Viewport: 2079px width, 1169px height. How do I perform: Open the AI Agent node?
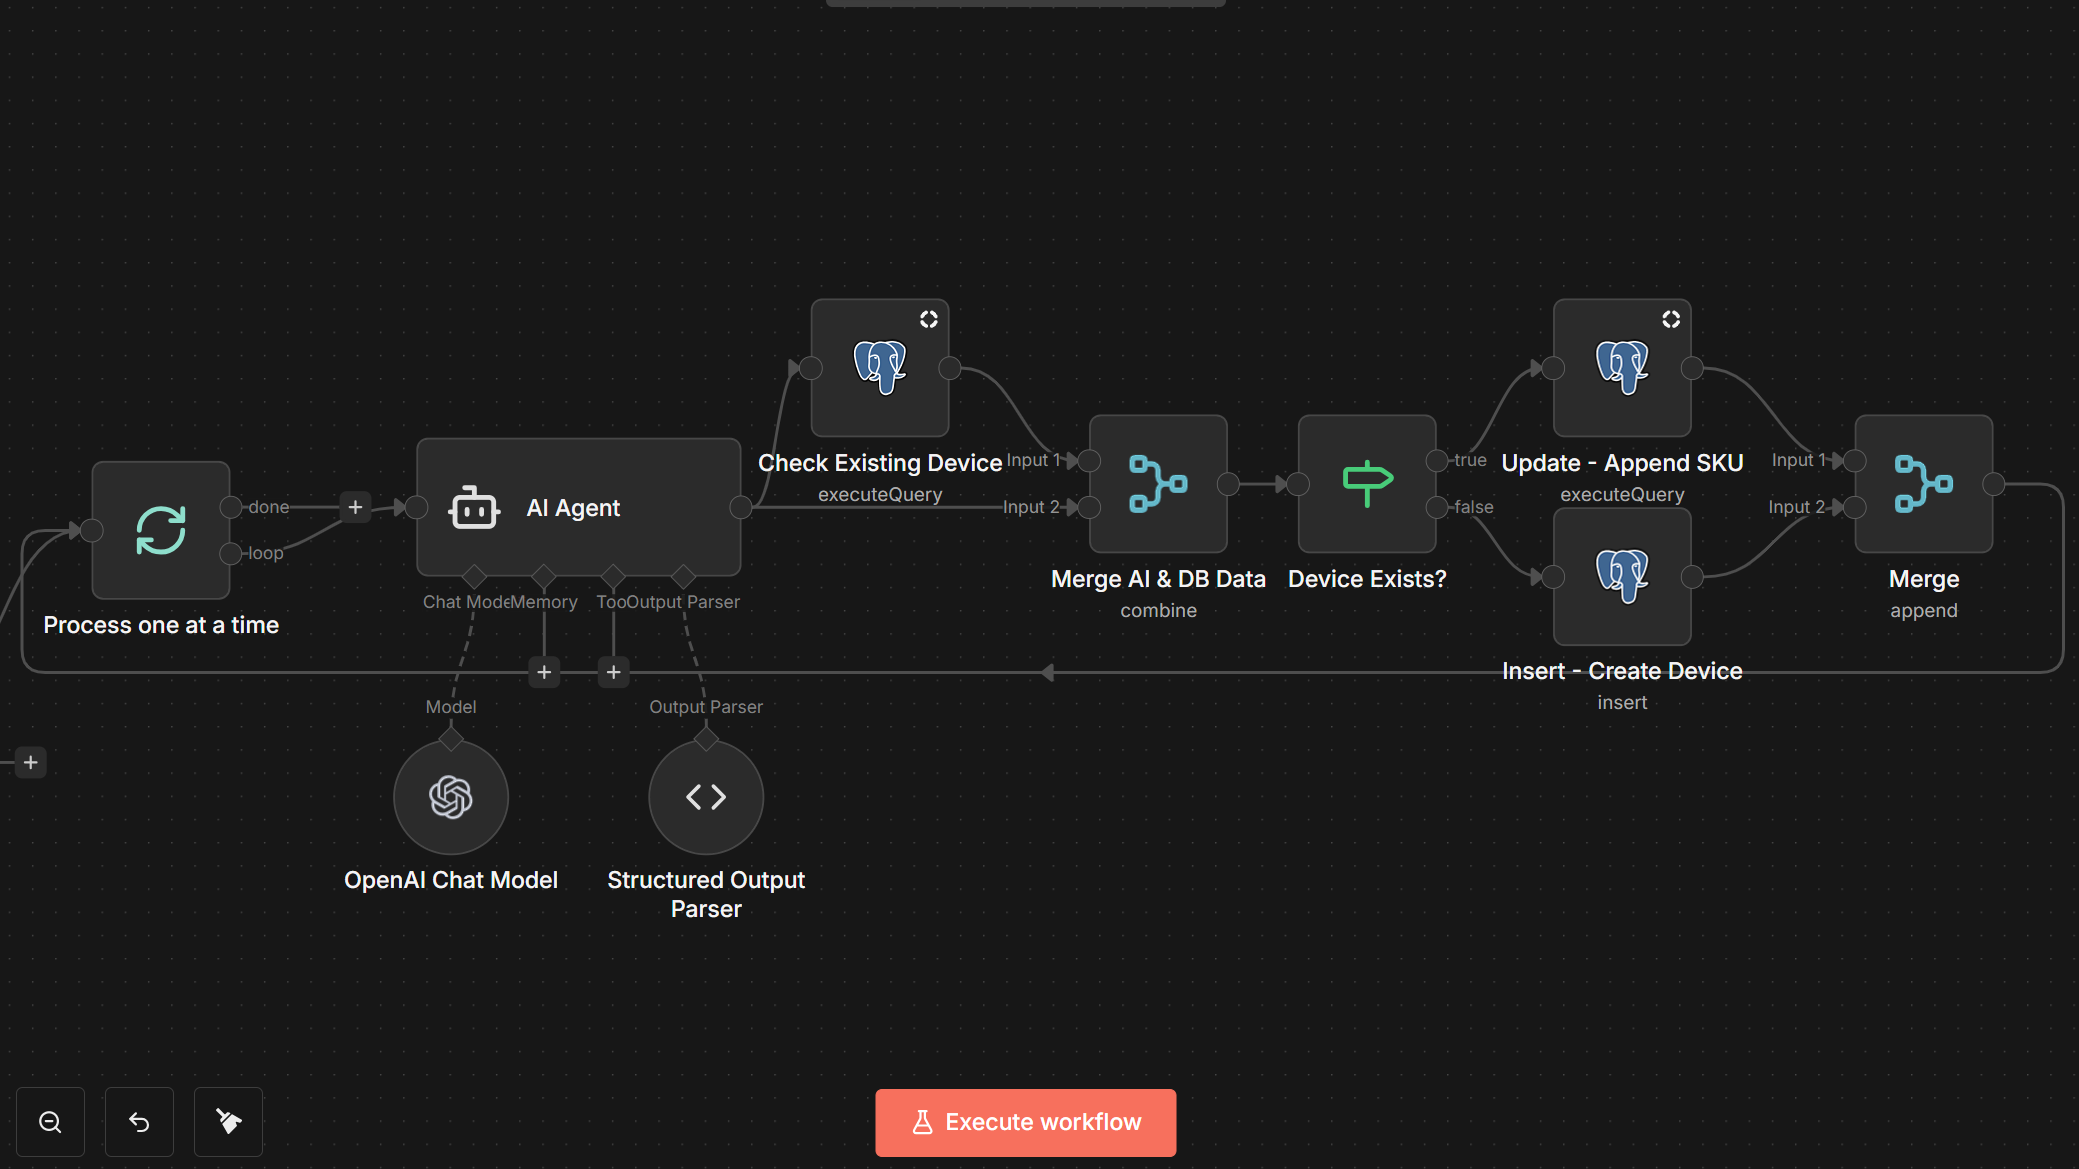(x=578, y=507)
